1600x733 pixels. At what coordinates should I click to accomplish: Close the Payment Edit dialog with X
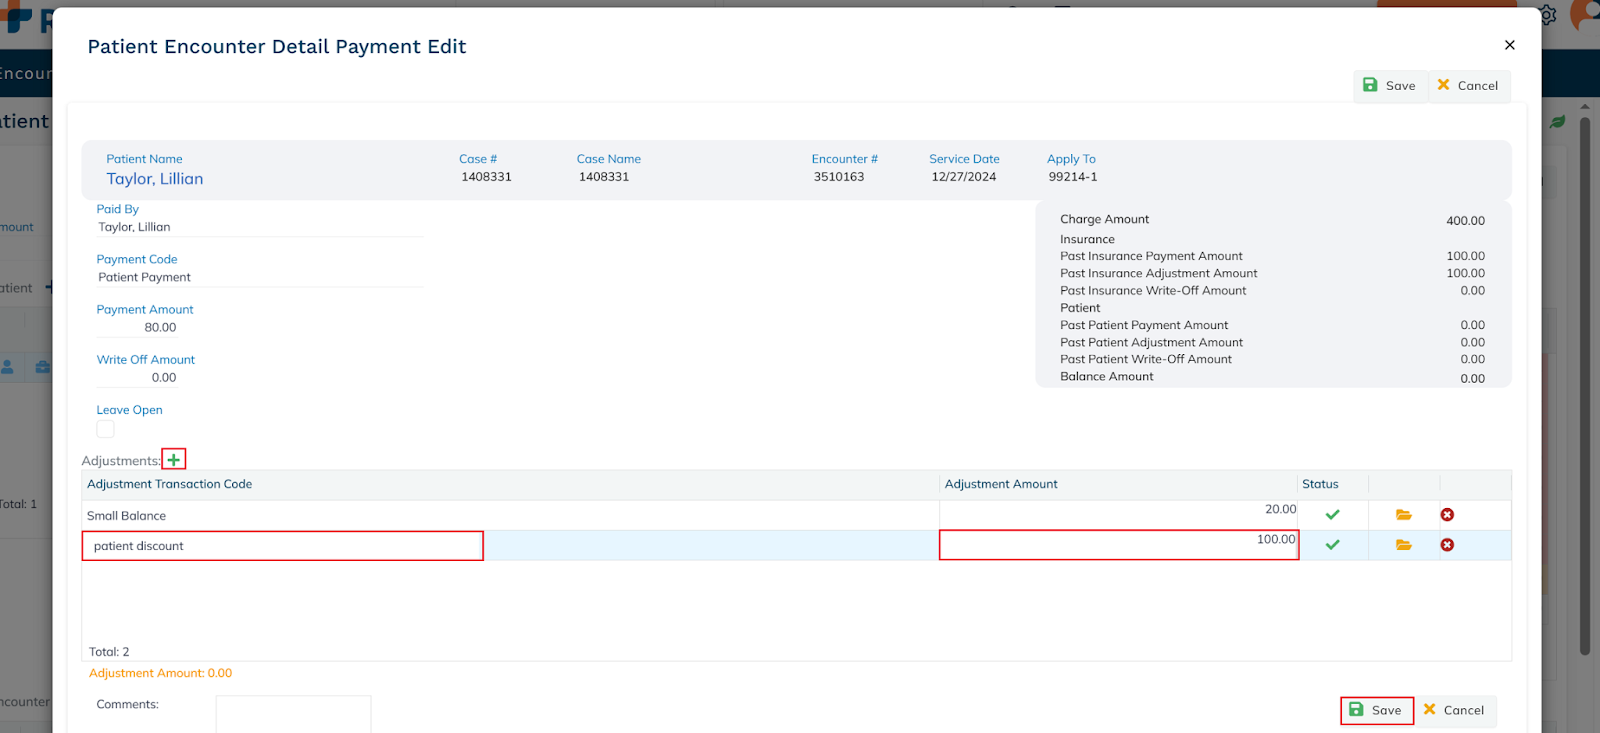pyautogui.click(x=1509, y=45)
